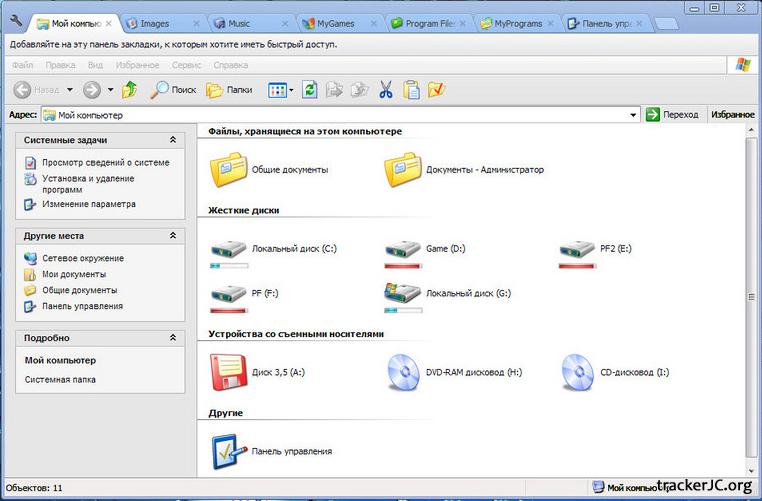Screen dimensions: 762x501
Task: Collapse the Подробно details panel
Action: [173, 338]
